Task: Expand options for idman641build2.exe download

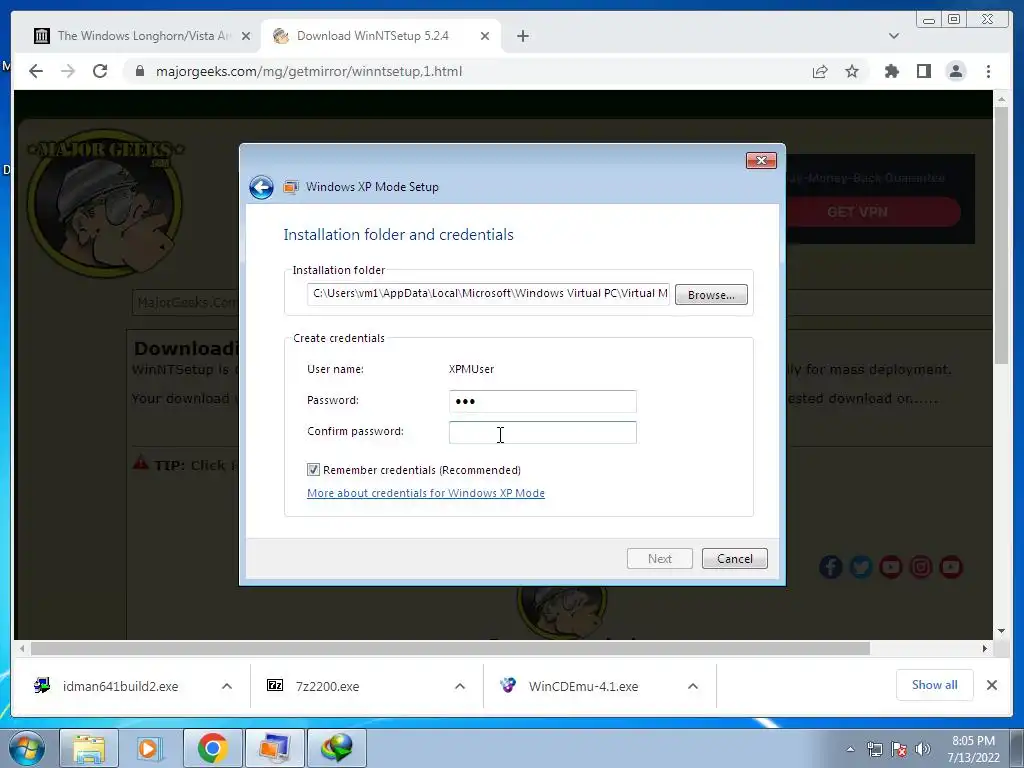Action: [x=227, y=686]
